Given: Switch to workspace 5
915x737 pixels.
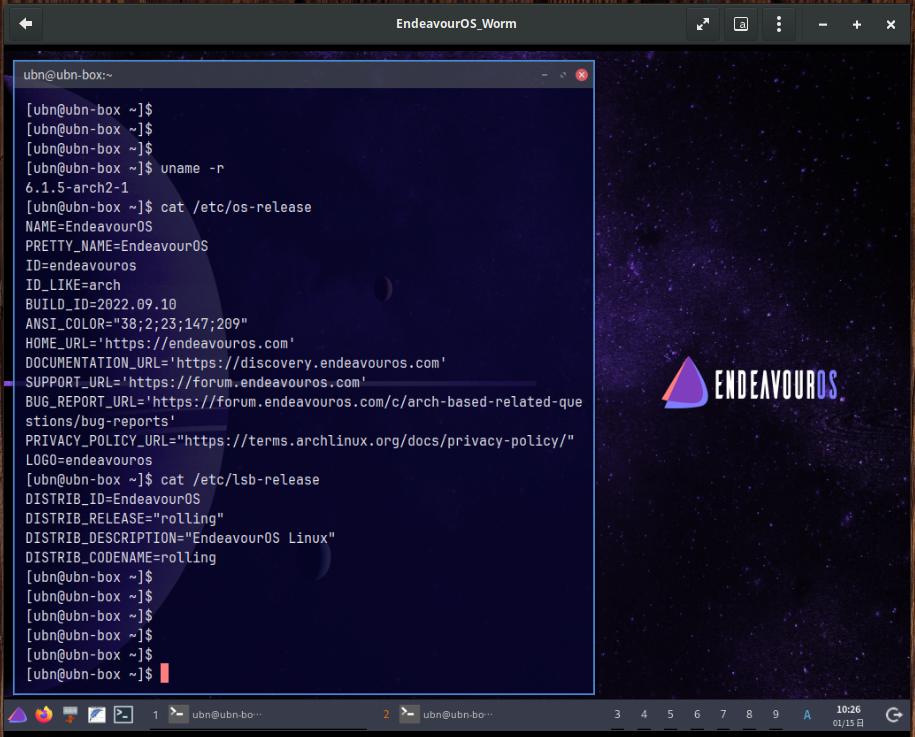Looking at the screenshot, I should [x=670, y=714].
